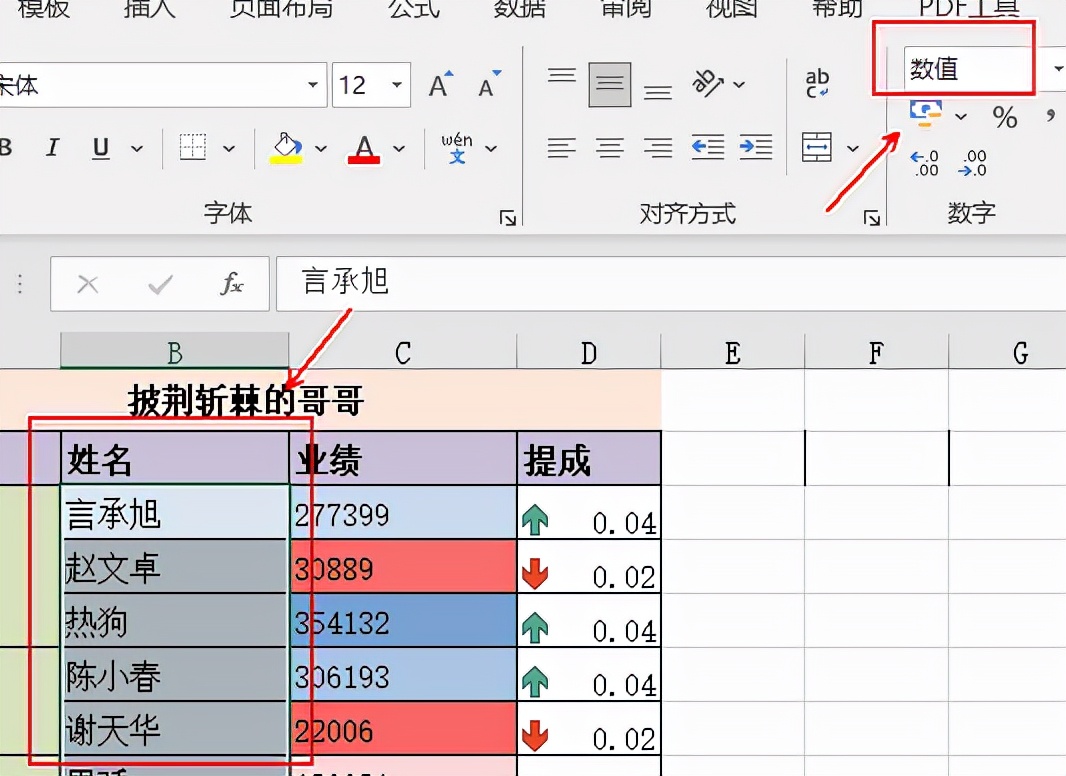Toggle italic formatting with the I icon

click(x=52, y=147)
